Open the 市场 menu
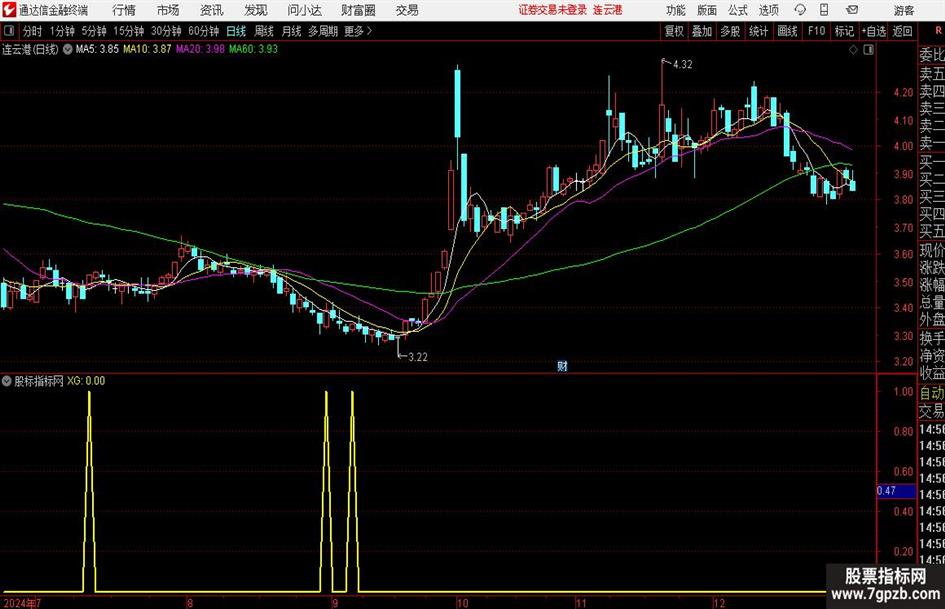The image size is (945, 609). point(168,10)
